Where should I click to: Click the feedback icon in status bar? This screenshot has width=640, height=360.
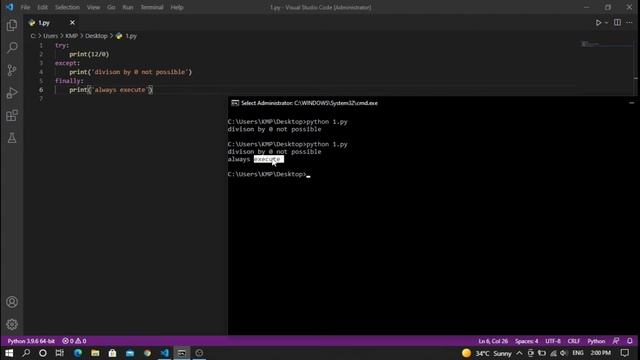616,341
